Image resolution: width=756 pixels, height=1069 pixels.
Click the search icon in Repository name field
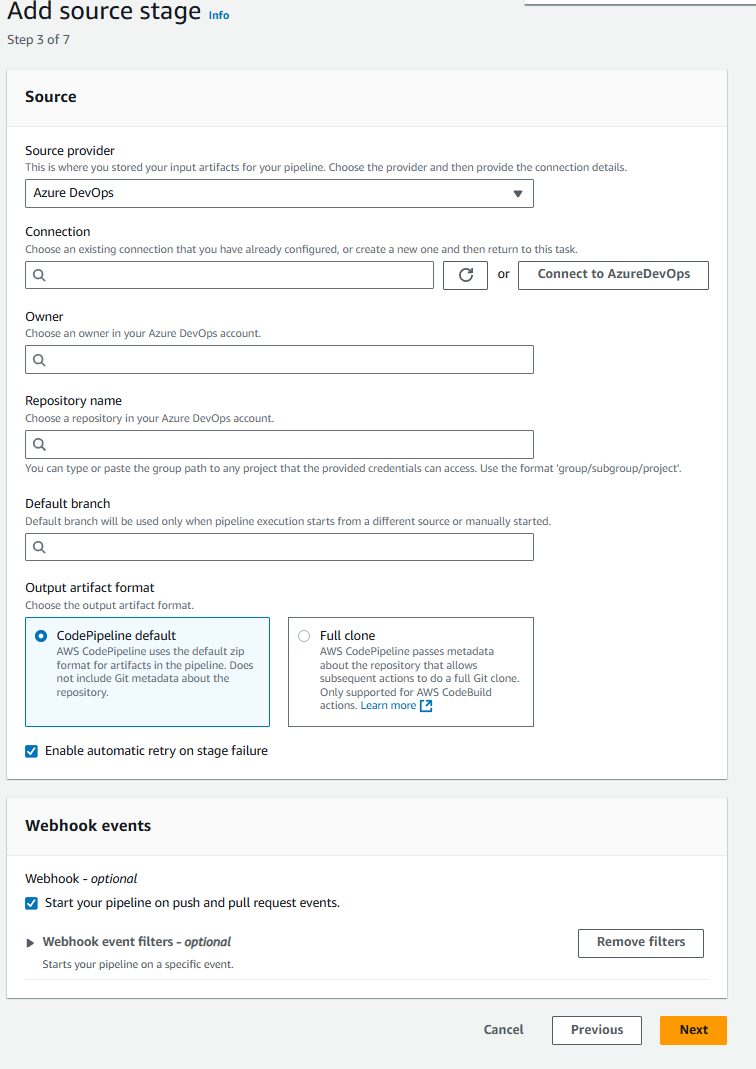(38, 444)
